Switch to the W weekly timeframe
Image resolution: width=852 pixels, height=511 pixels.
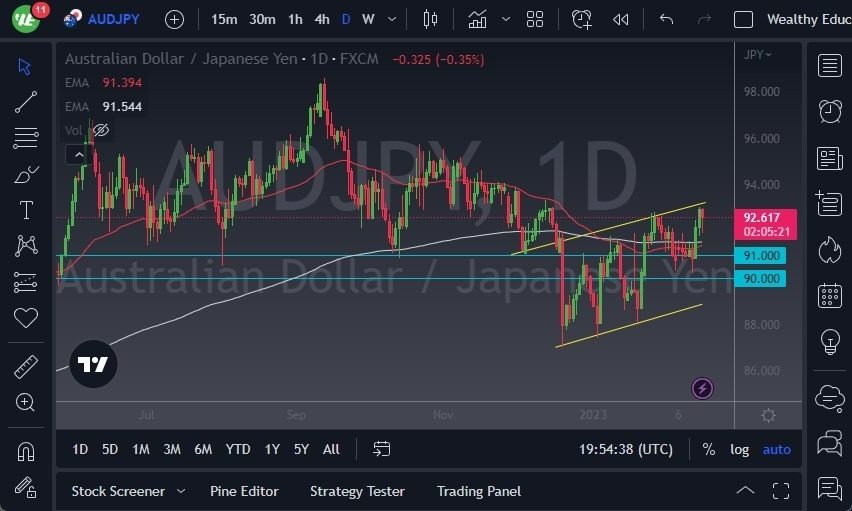click(368, 20)
